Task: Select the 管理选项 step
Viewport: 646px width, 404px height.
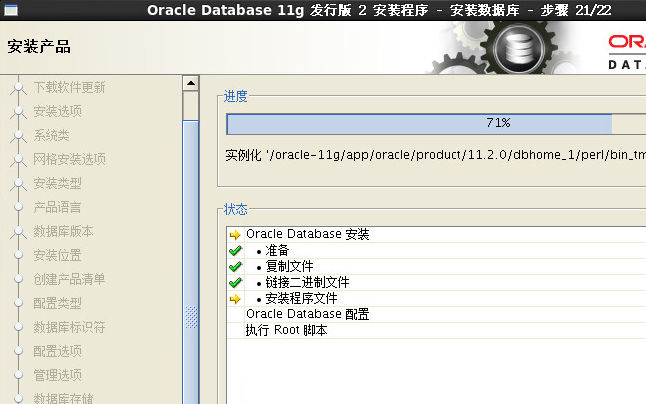Action: (x=57, y=375)
